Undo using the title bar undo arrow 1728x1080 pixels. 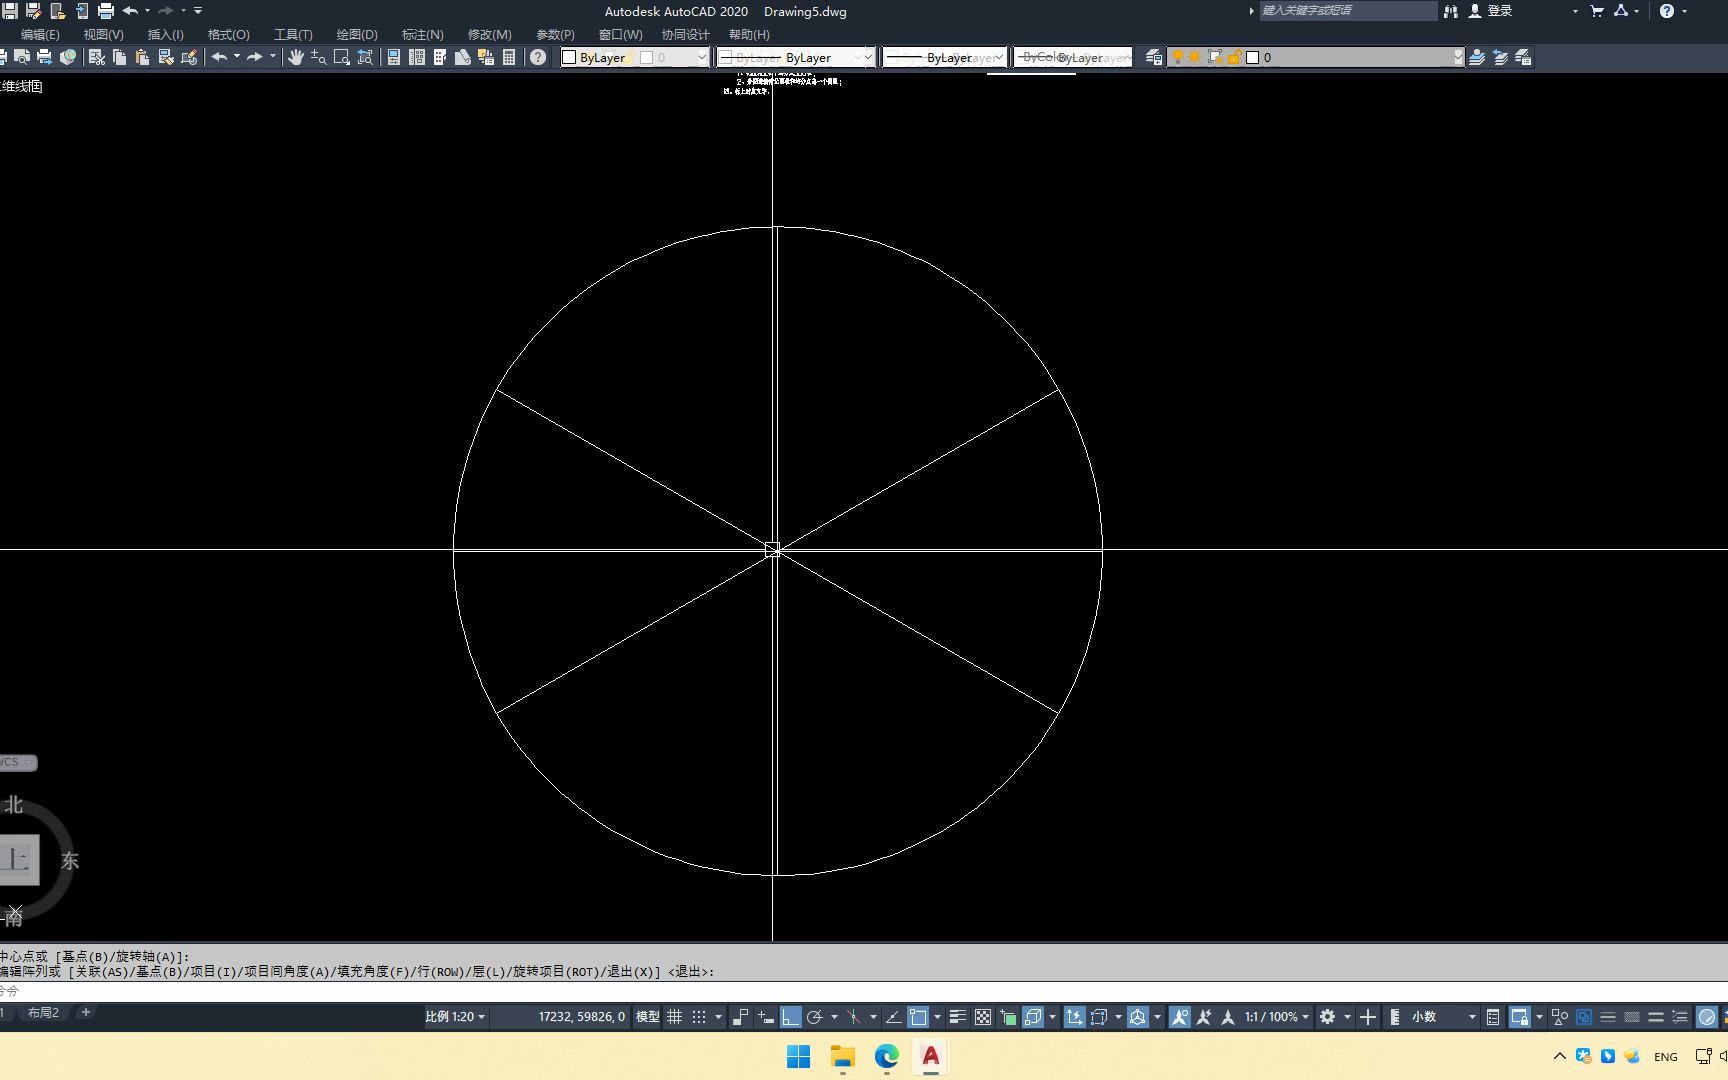[x=130, y=11]
